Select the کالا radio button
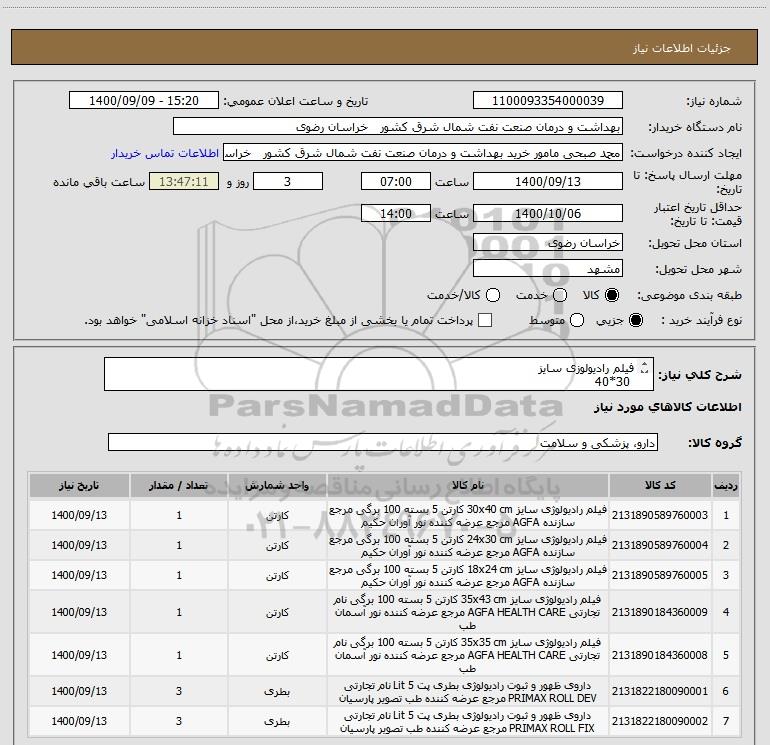Image resolution: width=770 pixels, height=745 pixels. point(612,295)
